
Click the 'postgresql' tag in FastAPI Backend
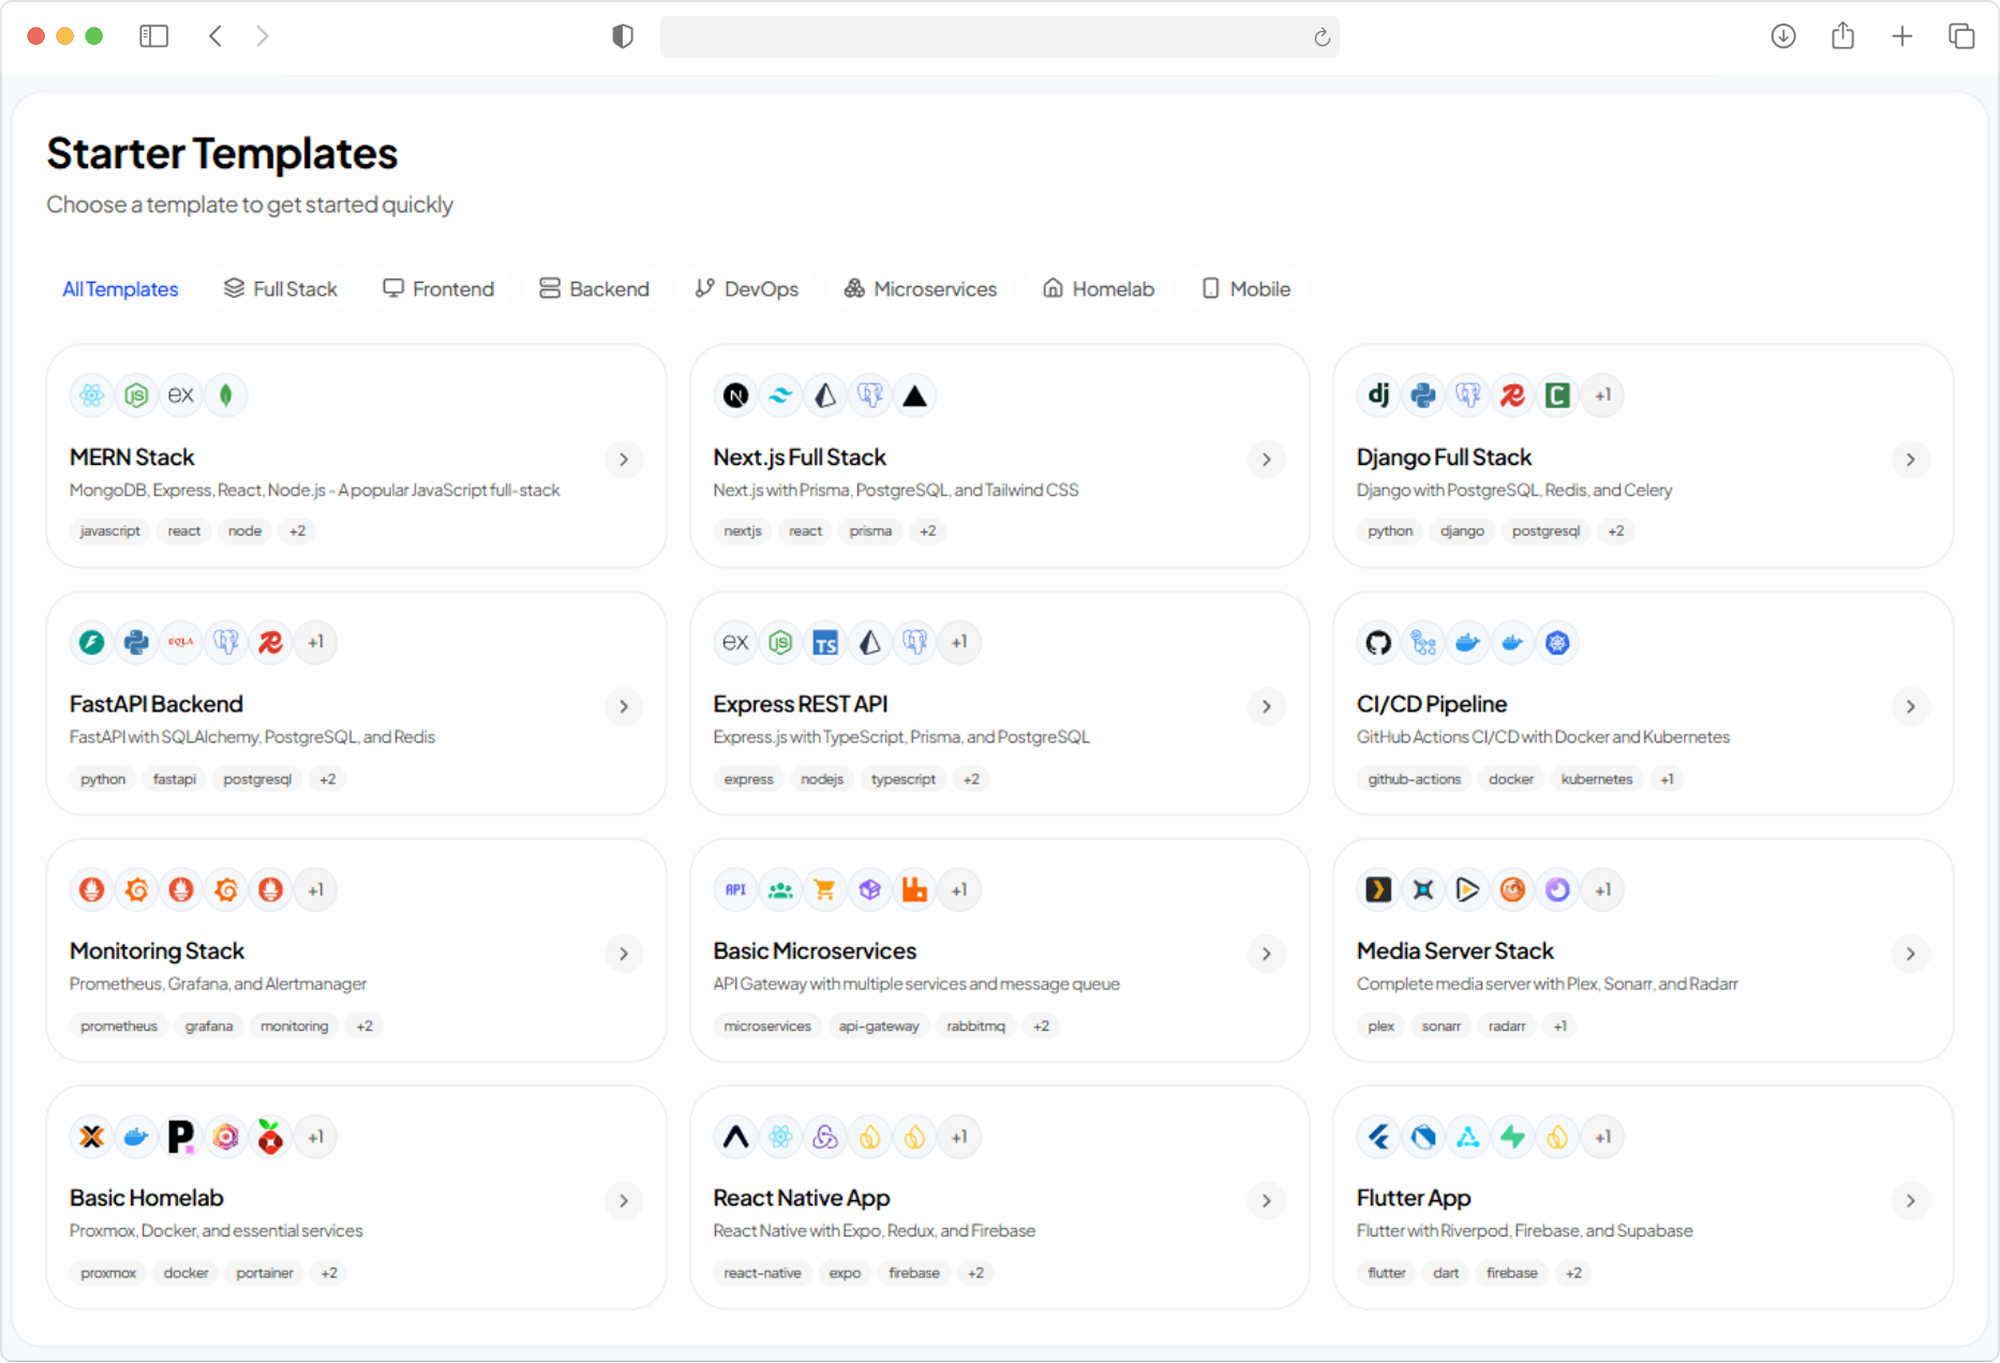coord(257,778)
